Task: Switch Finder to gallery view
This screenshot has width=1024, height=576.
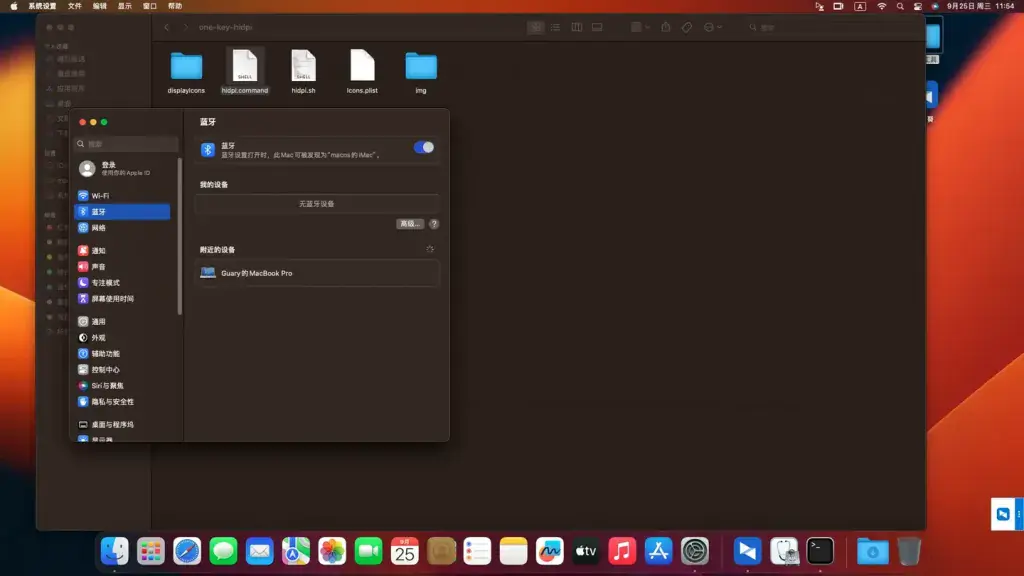Action: 597,27
